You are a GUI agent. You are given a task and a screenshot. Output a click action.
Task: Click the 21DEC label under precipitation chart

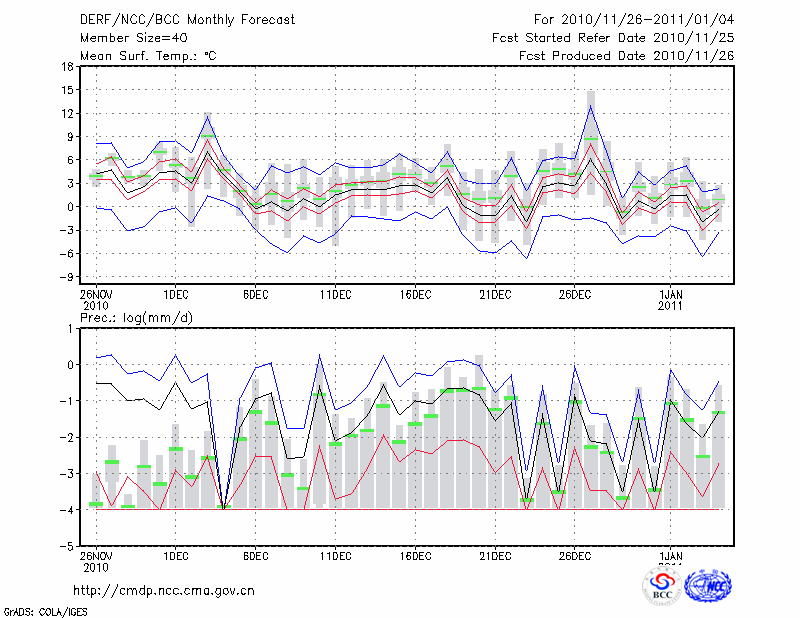(495, 556)
